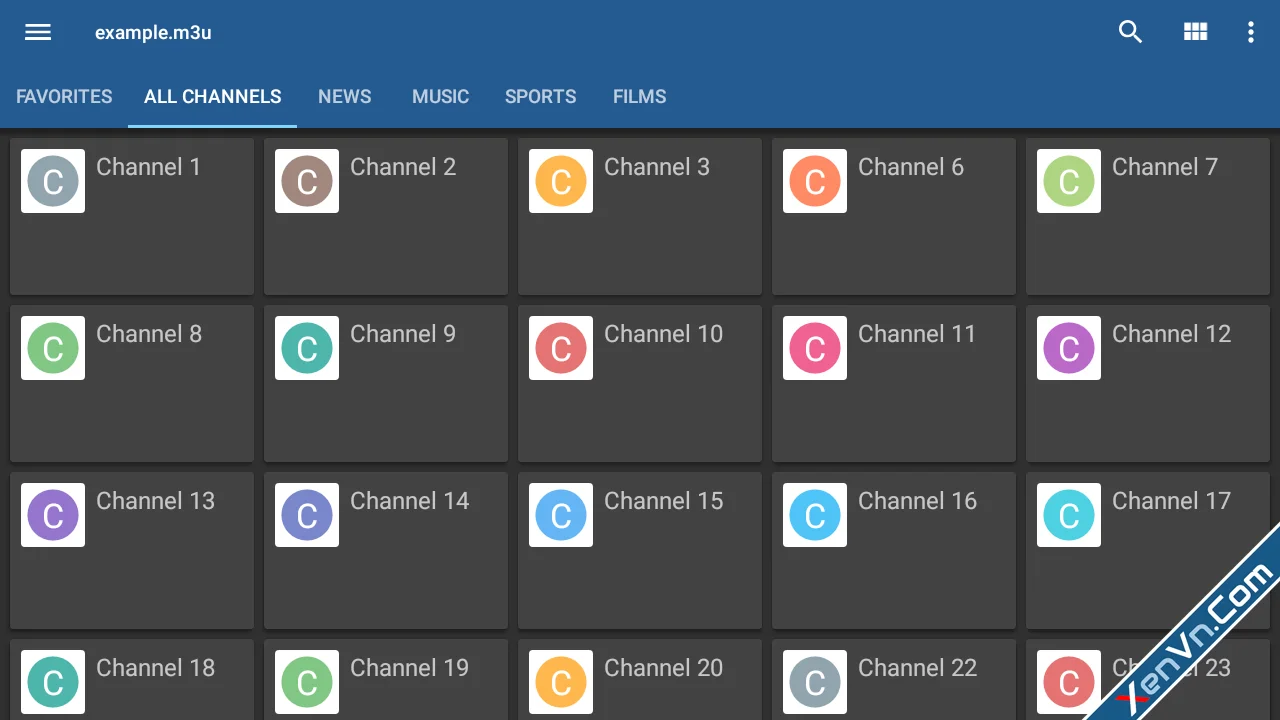Tap the Channel 6 label
The height and width of the screenshot is (720, 1280).
point(911,167)
